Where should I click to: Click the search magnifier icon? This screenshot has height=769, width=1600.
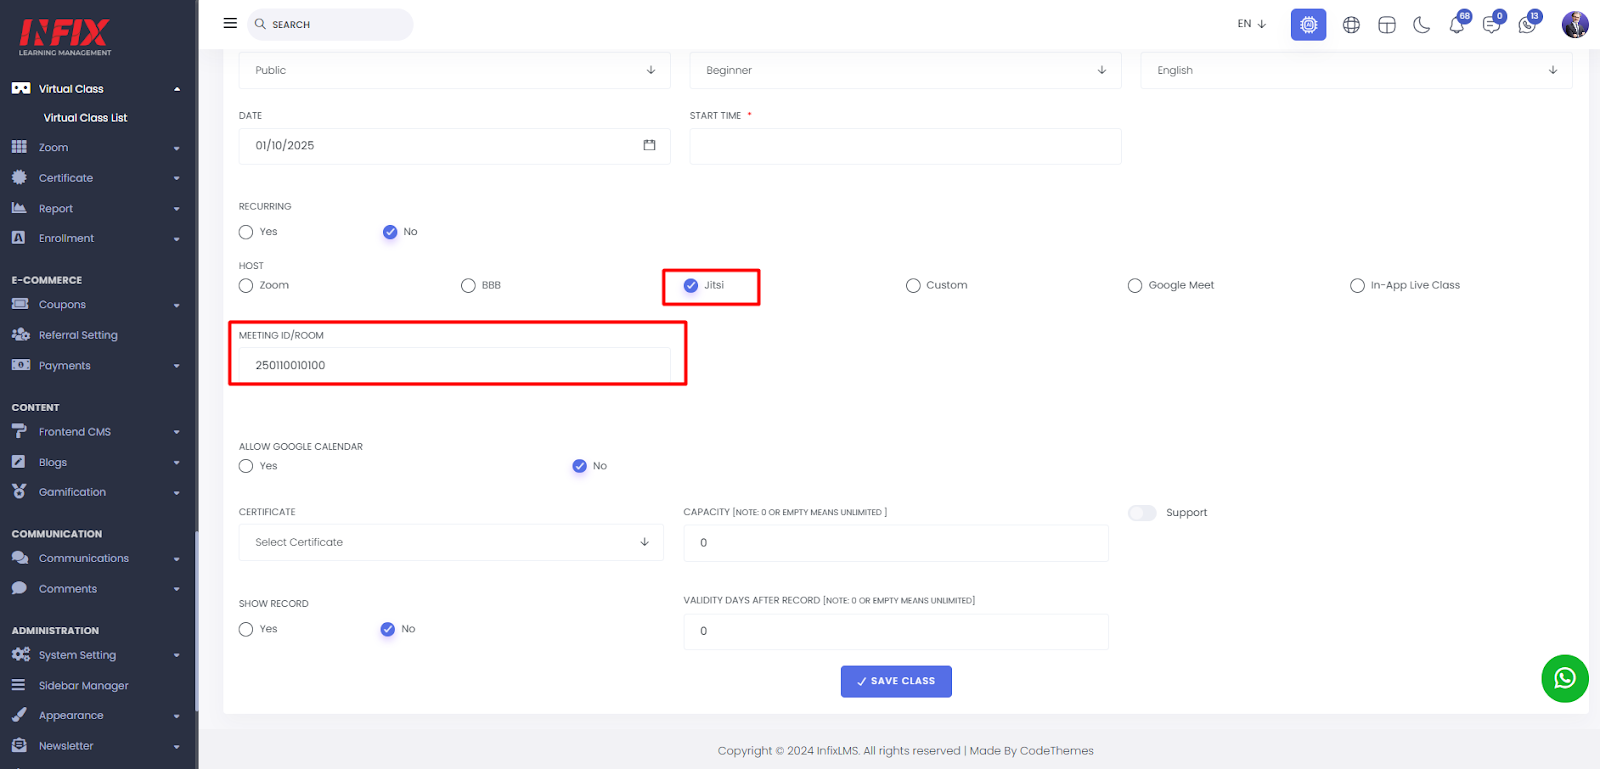260,24
